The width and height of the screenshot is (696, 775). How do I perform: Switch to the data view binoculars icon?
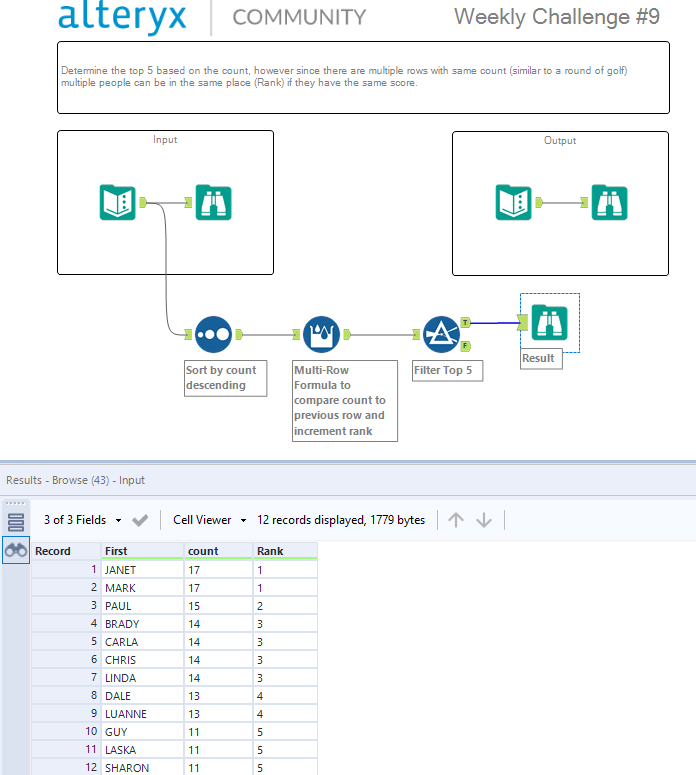[16, 550]
